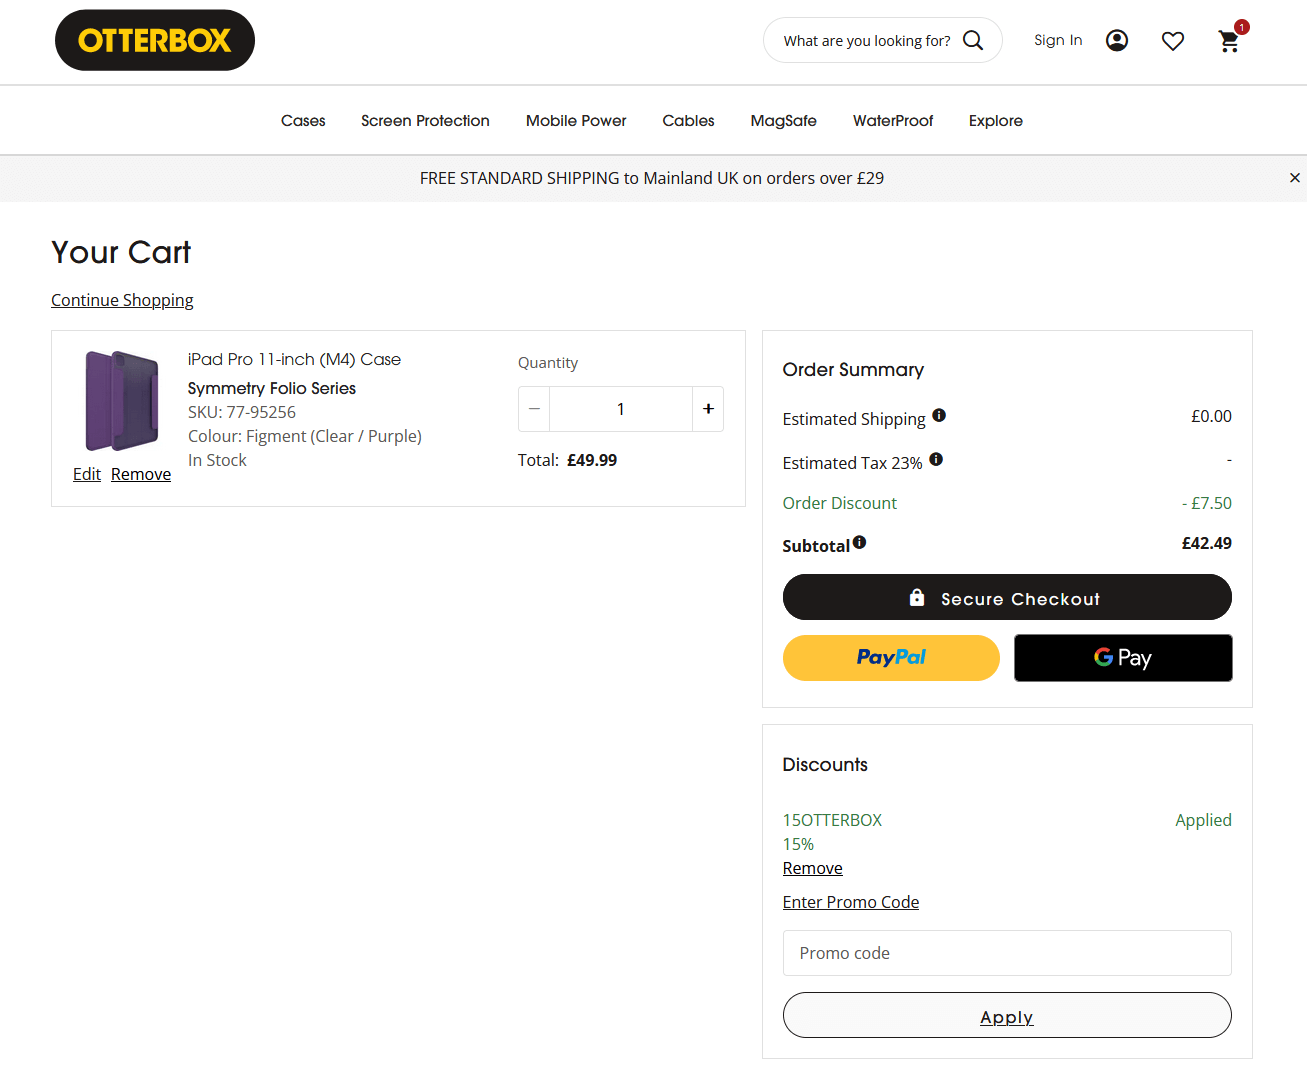Click the Estimated Shipping info icon

pos(939,415)
